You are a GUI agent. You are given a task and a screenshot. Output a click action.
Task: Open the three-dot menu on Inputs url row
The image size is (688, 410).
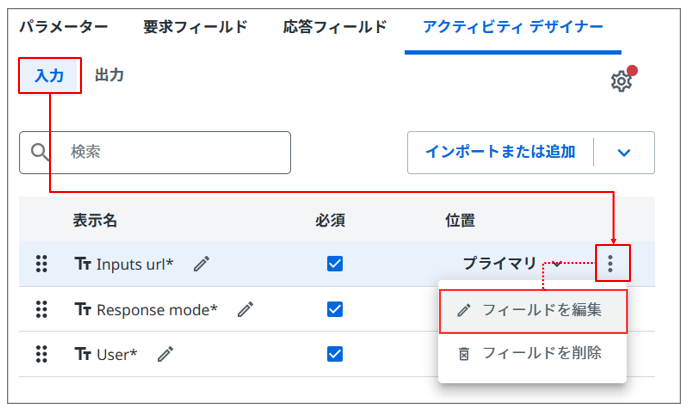[x=611, y=264]
